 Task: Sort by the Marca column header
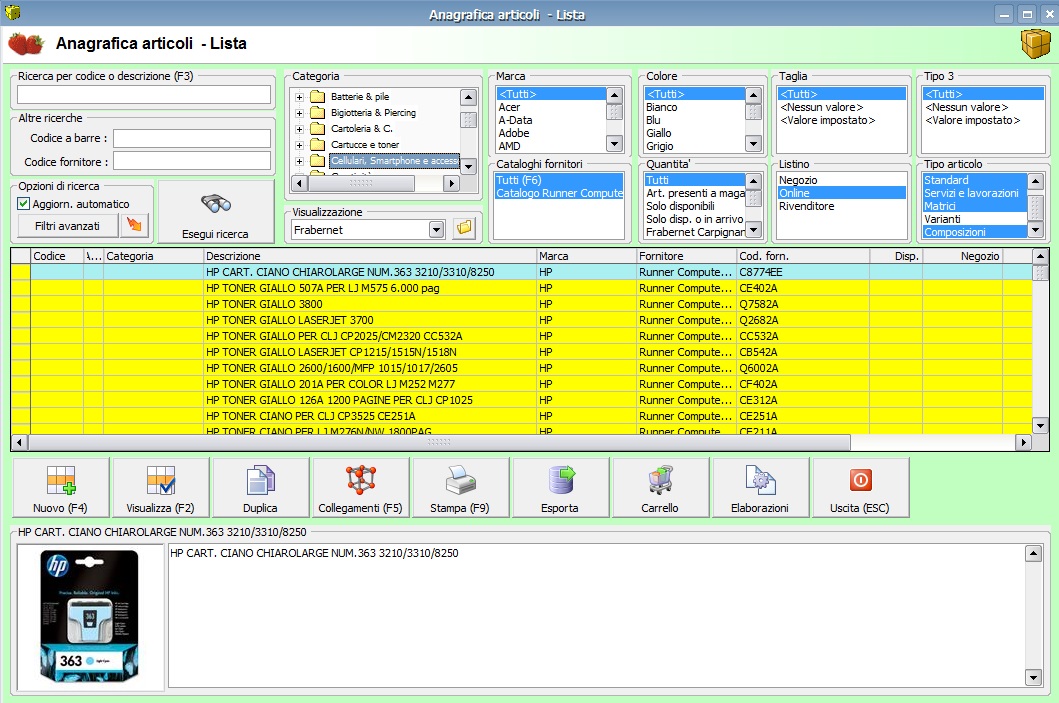(586, 256)
